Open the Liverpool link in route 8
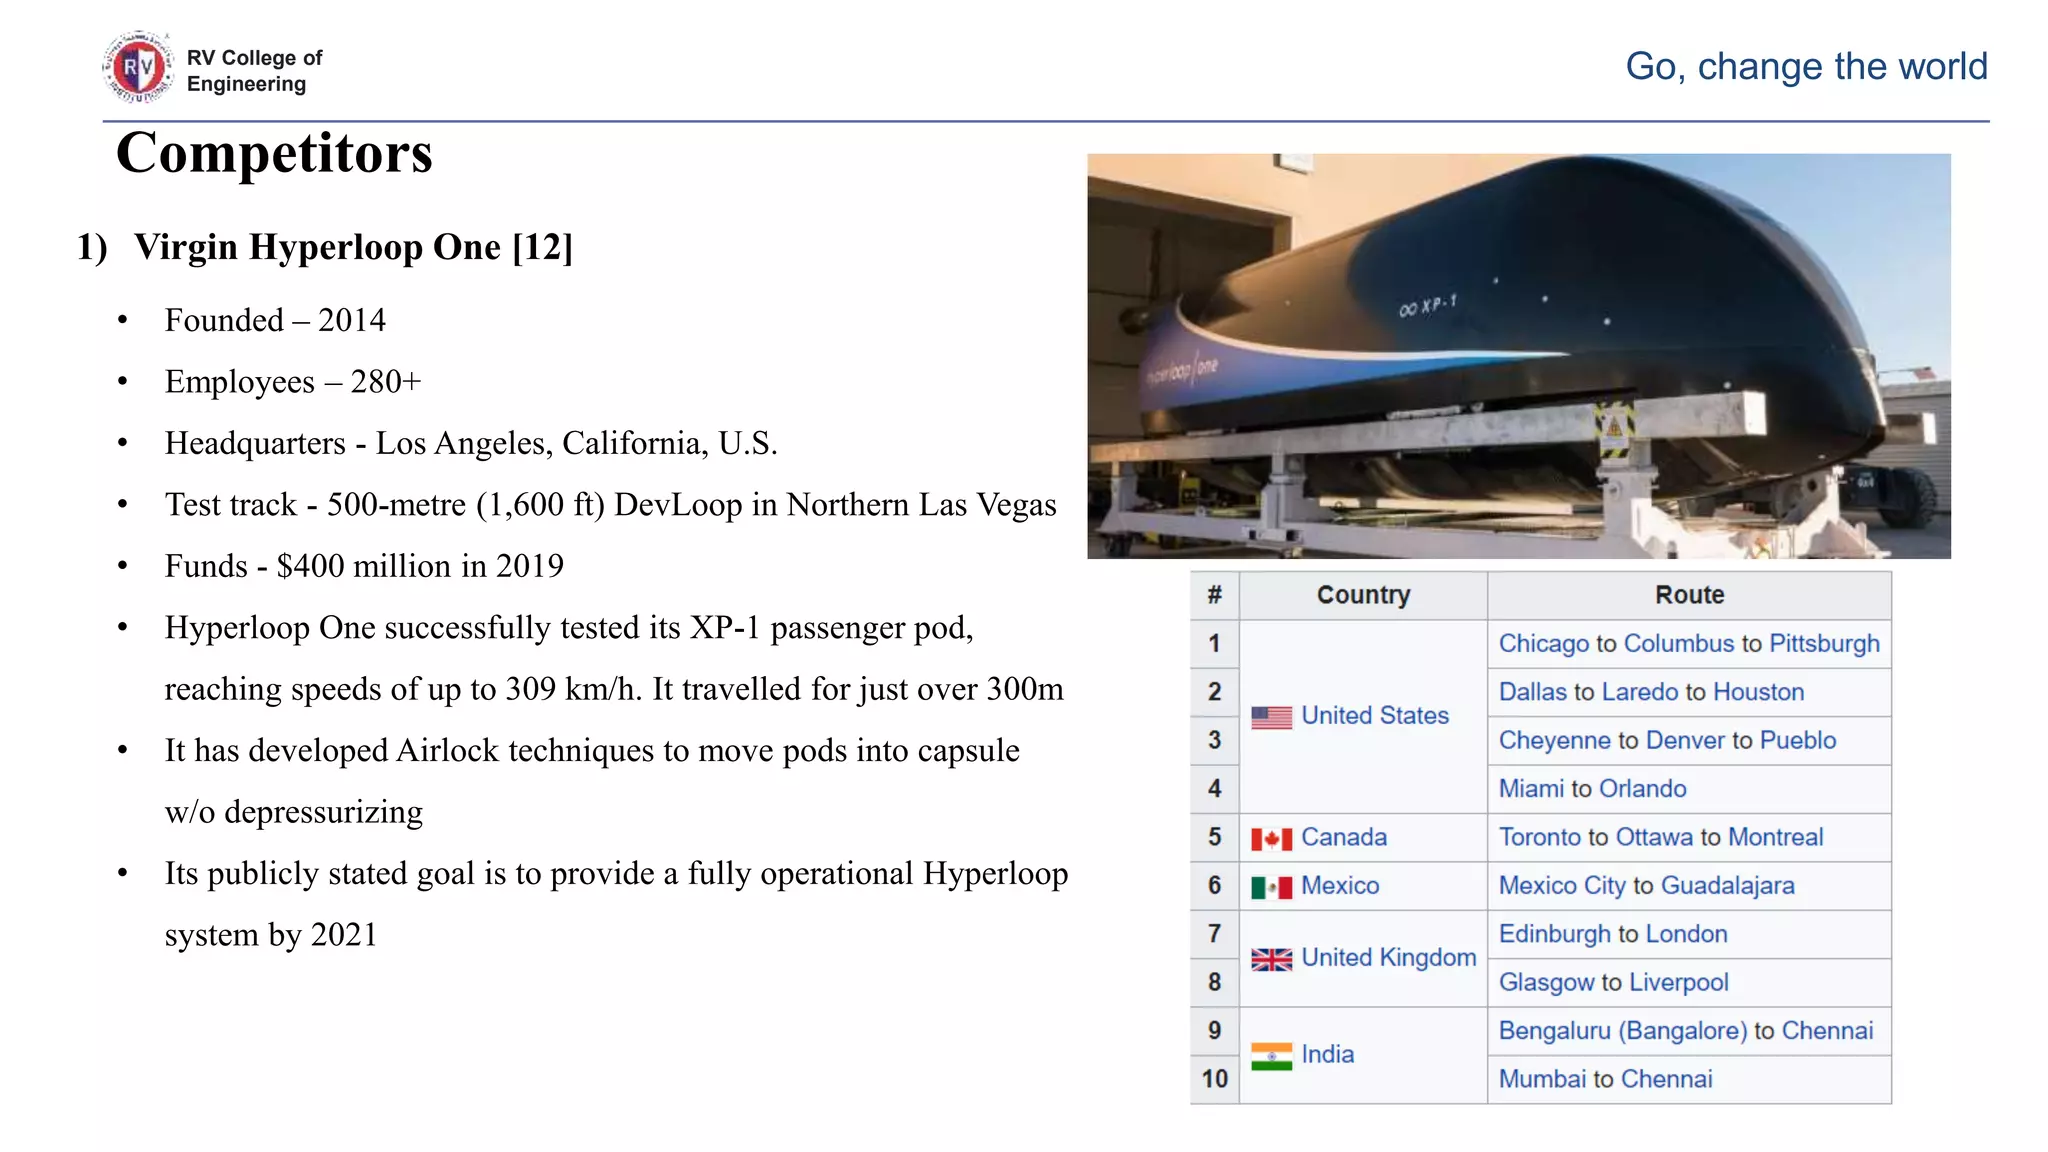The width and height of the screenshot is (2048, 1152). pyautogui.click(x=1678, y=983)
